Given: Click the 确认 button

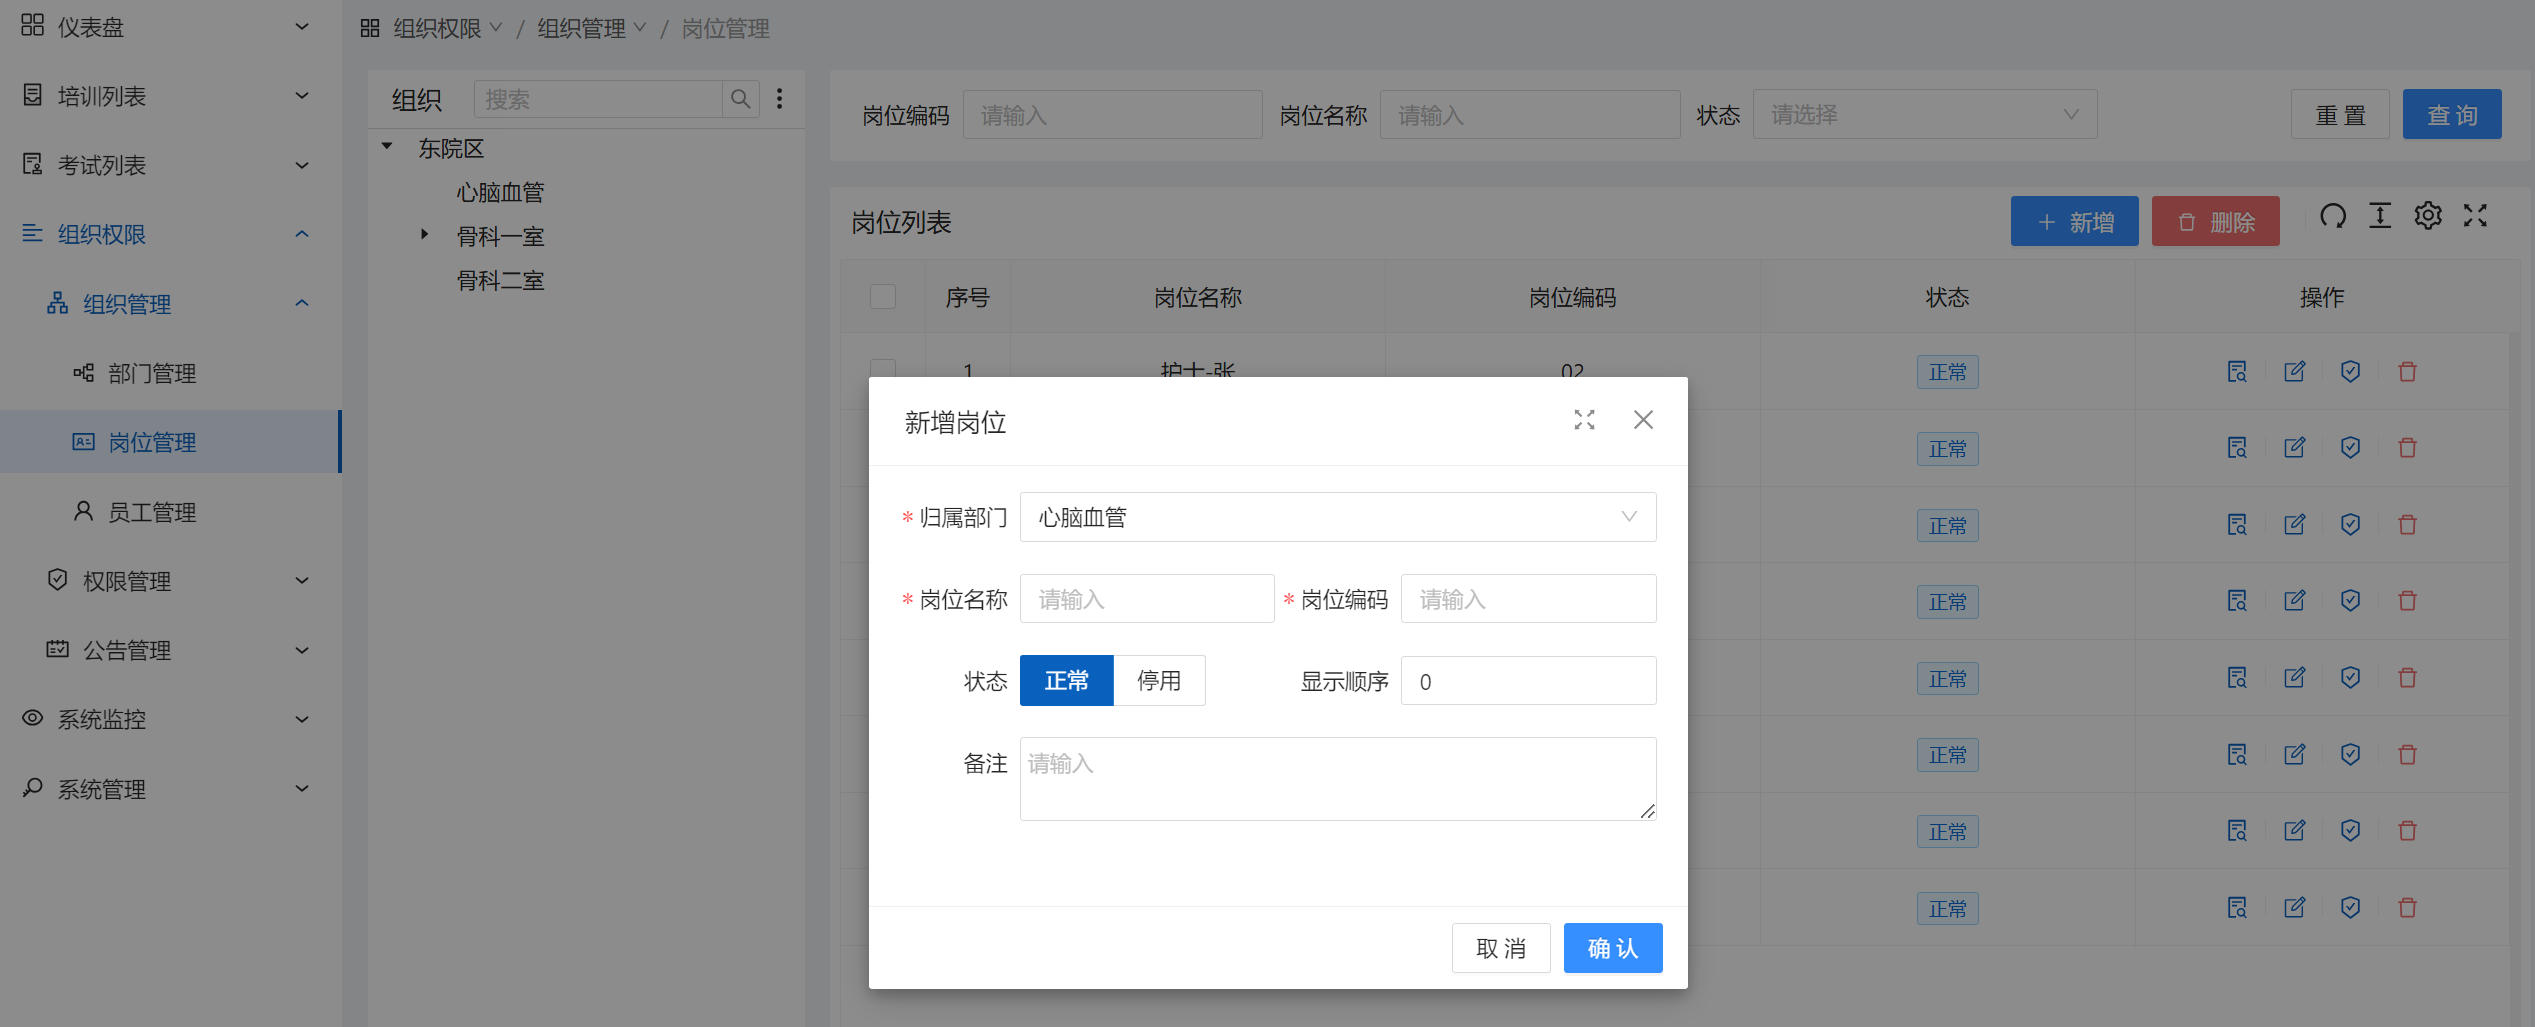Looking at the screenshot, I should pos(1612,948).
